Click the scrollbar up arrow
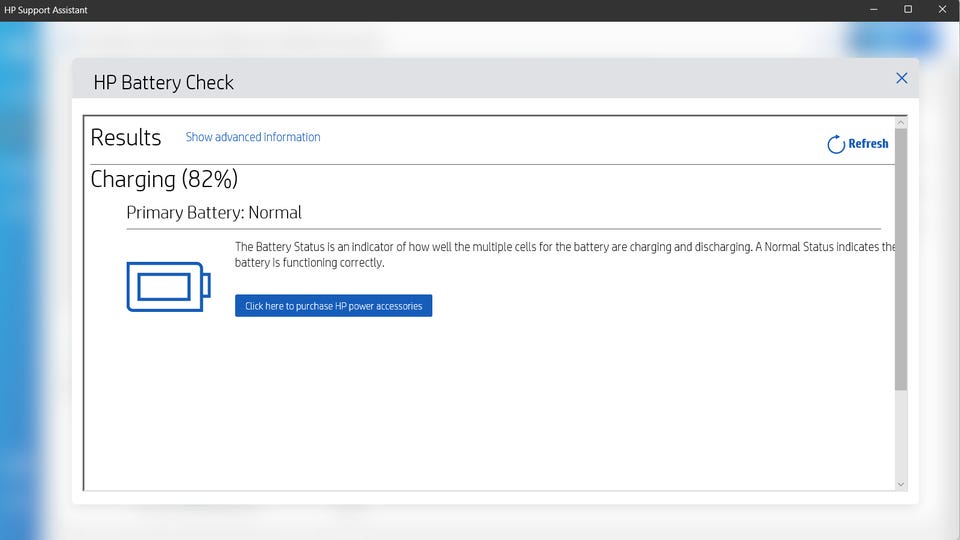Viewport: 960px width, 540px height. [x=901, y=122]
